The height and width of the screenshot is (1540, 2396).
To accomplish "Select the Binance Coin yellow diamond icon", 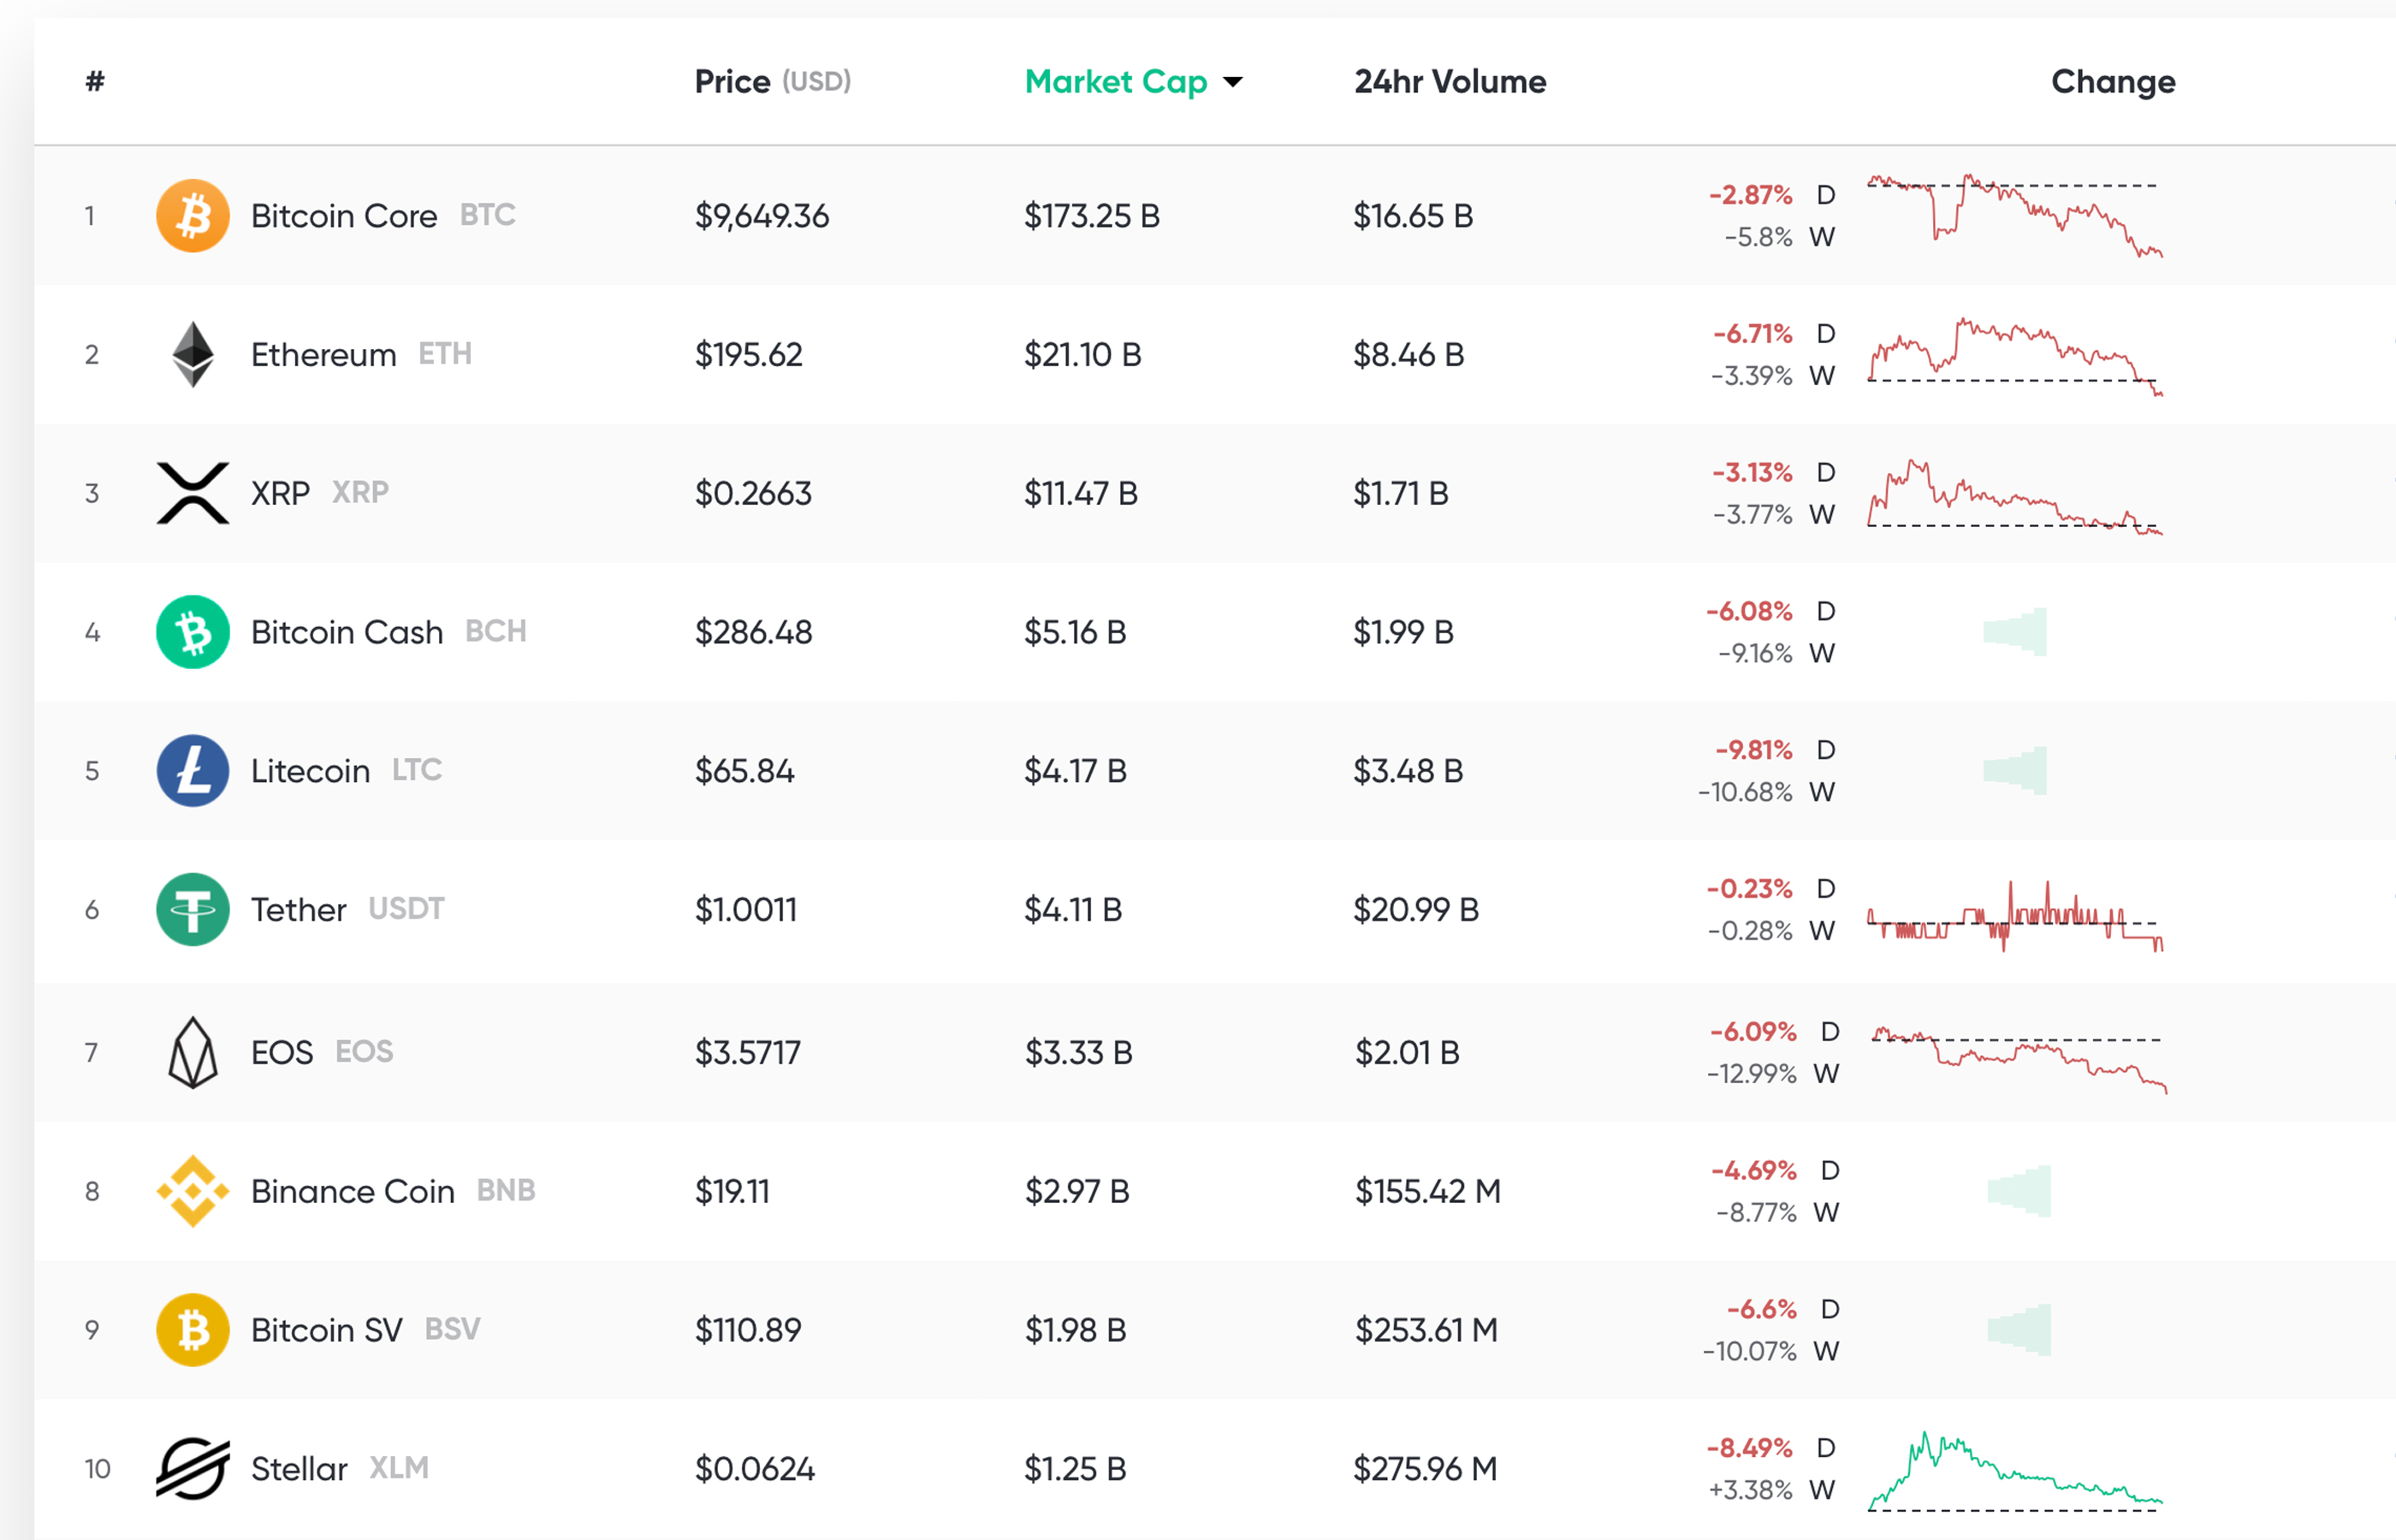I will click(x=192, y=1191).
